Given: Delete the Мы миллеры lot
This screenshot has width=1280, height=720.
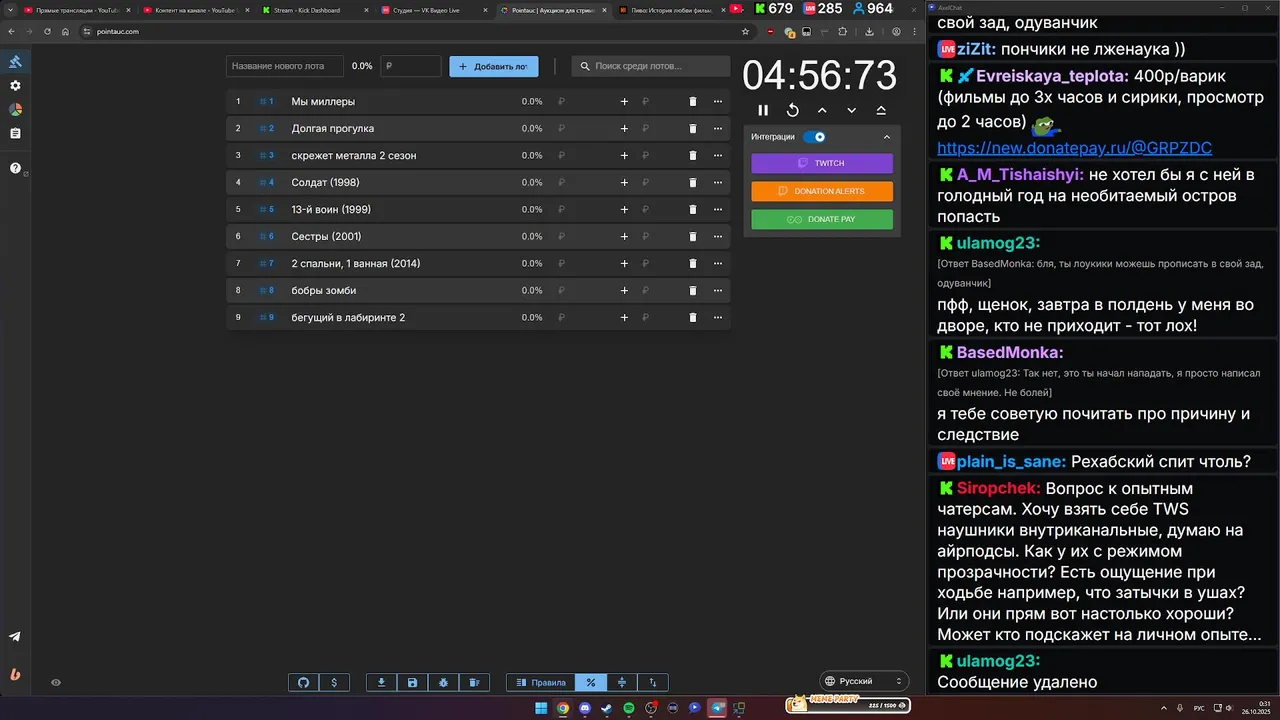Looking at the screenshot, I should (x=693, y=102).
